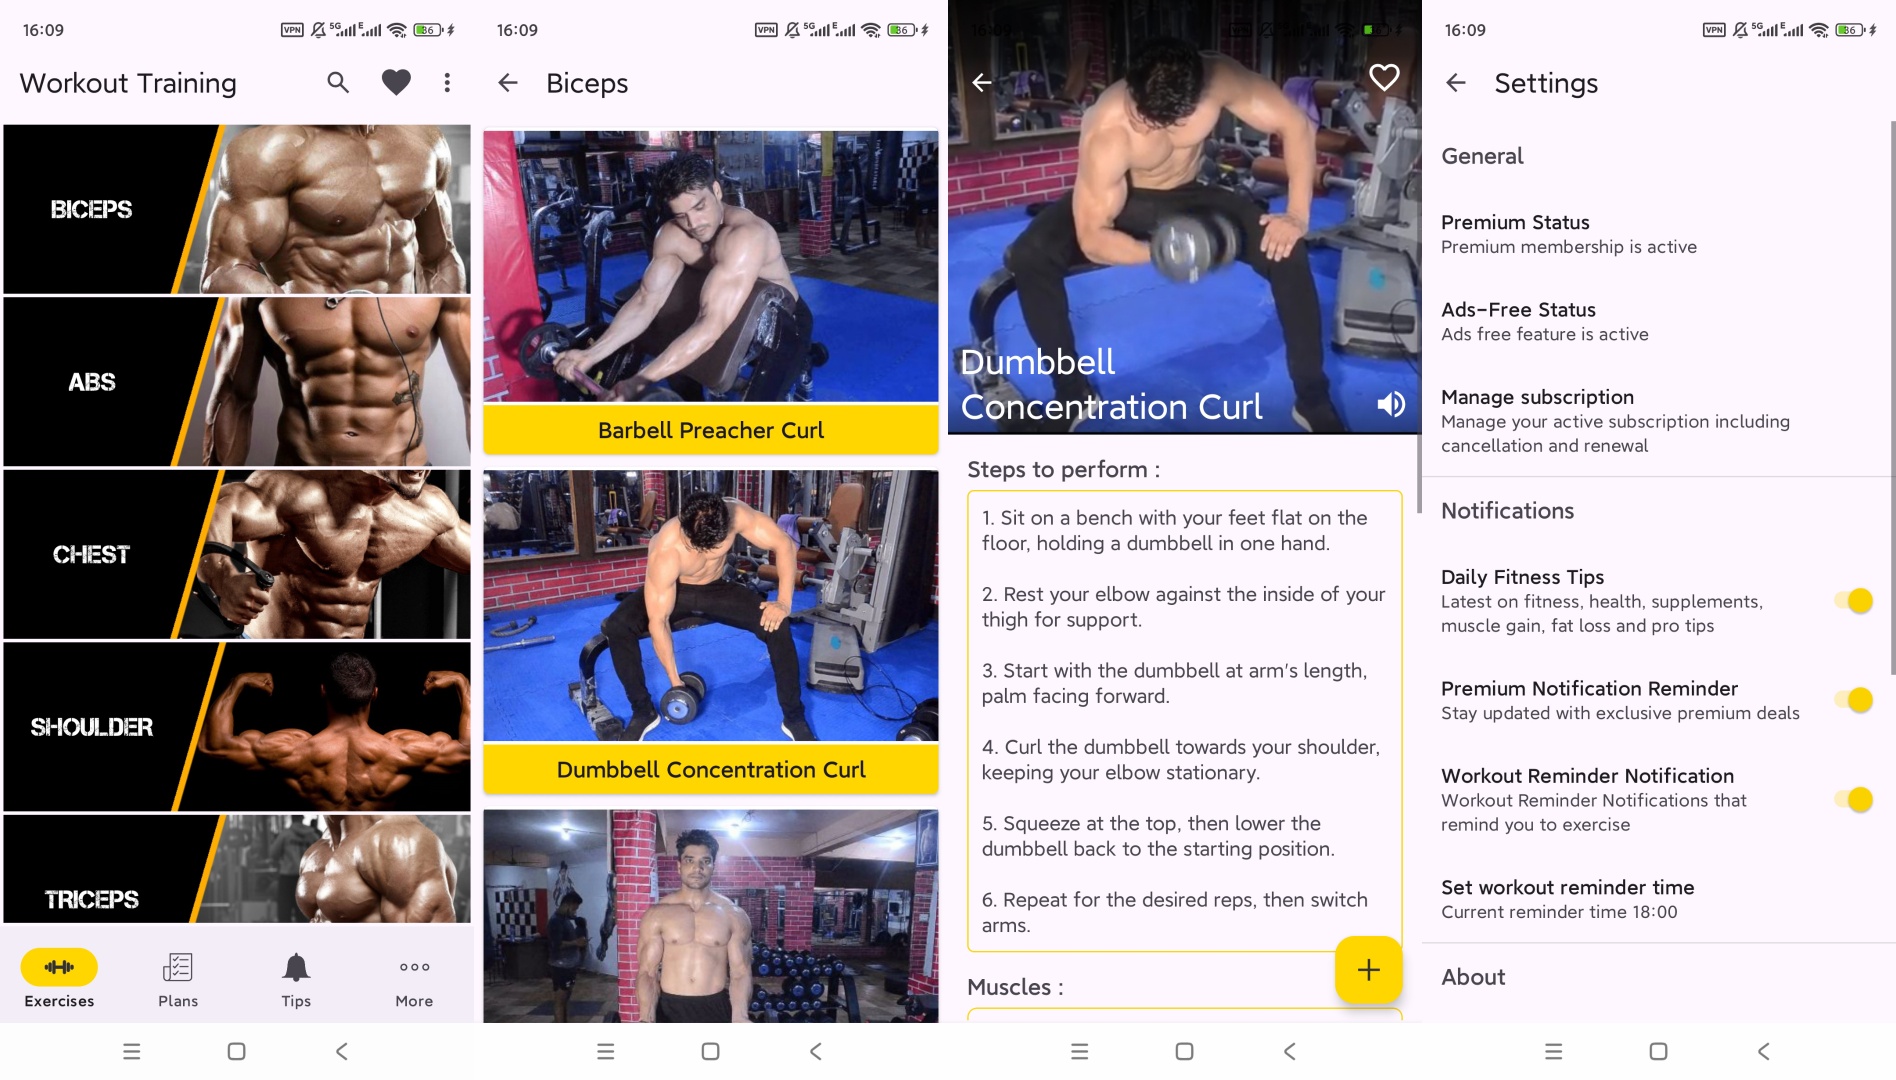Go back from the Biceps list
Screen dimensions: 1896x1080
(509, 83)
